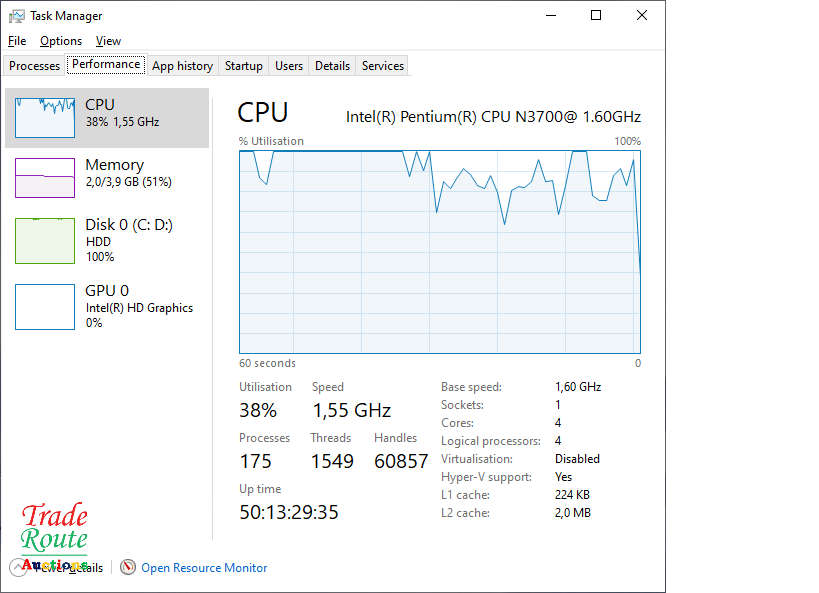Image resolution: width=819 pixels, height=593 pixels.
Task: Select the CPU mini graph thumbnail
Action: click(45, 118)
